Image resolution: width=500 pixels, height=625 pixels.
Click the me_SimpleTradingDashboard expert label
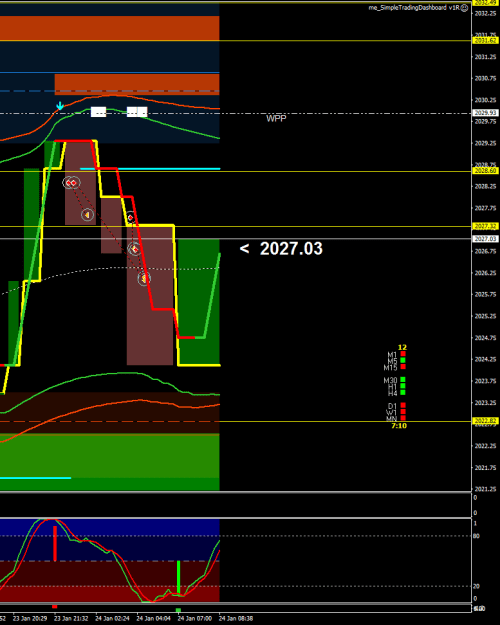[414, 8]
